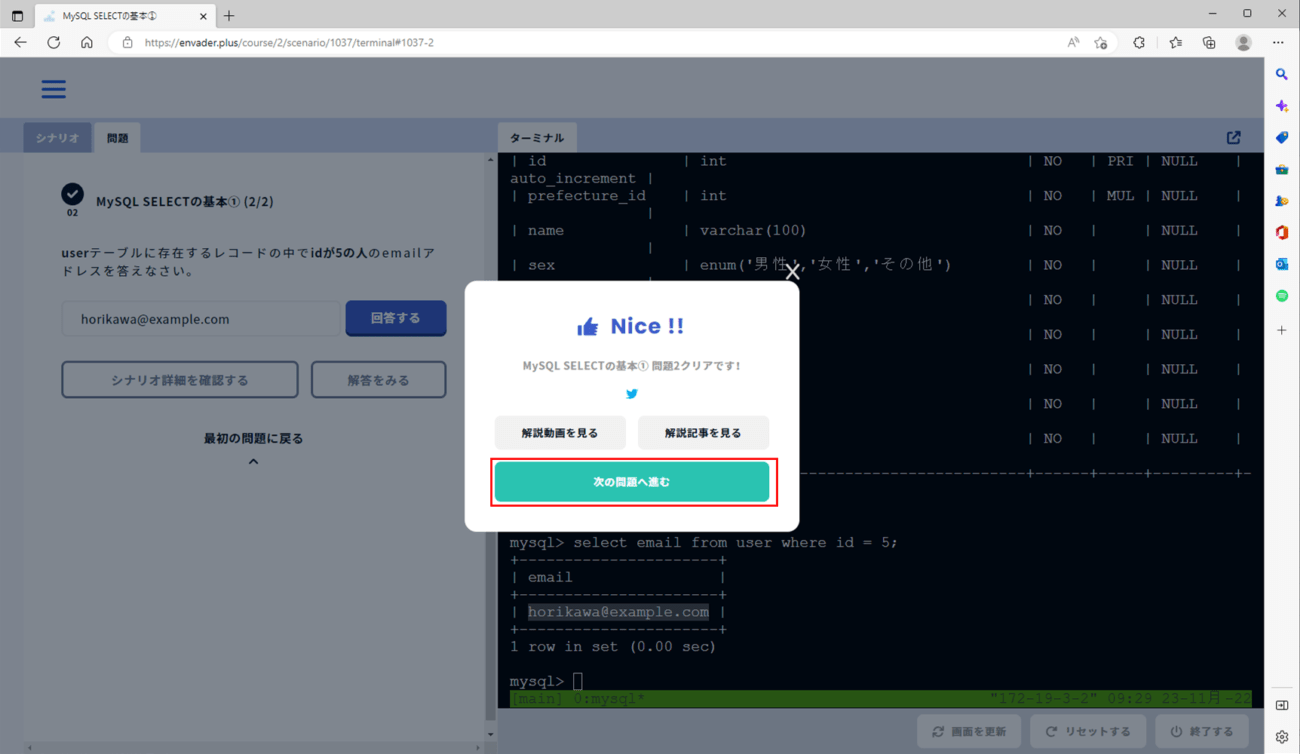1300x754 pixels.
Task: Open the browser favorites star icon
Action: coord(1175,43)
